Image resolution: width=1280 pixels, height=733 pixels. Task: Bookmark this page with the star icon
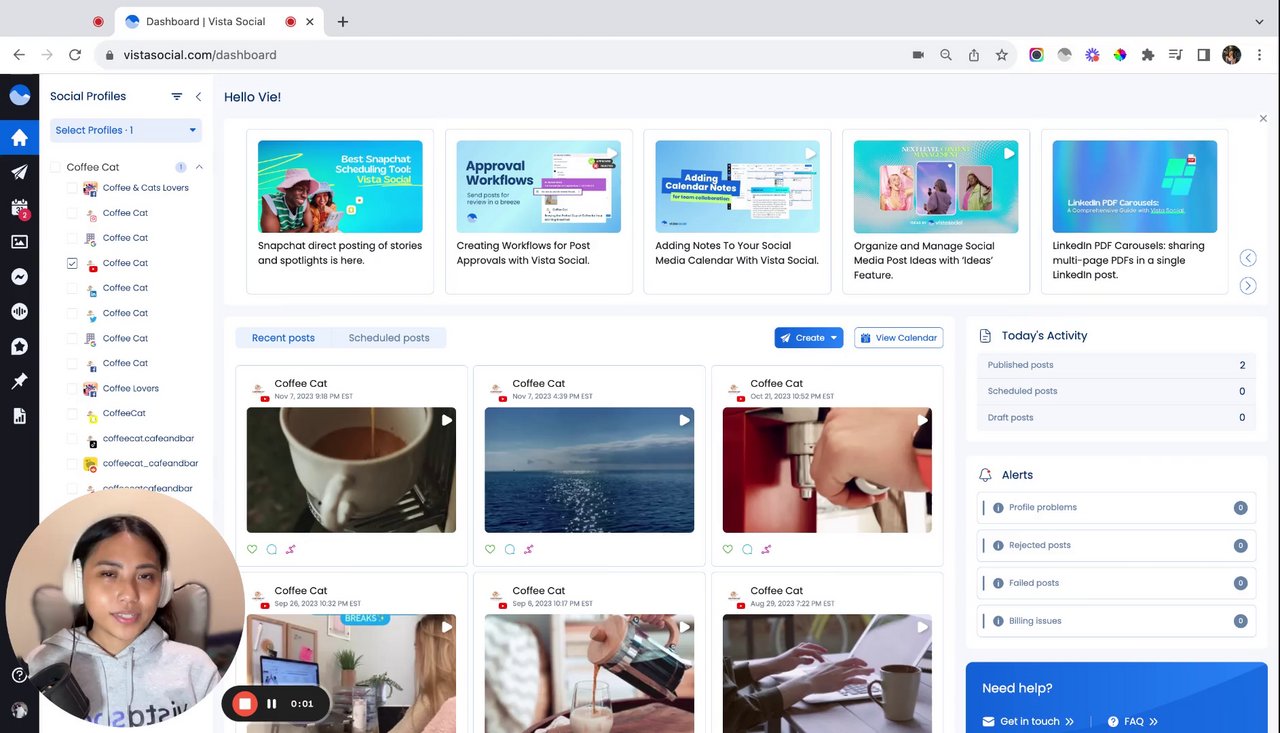click(x=1001, y=55)
